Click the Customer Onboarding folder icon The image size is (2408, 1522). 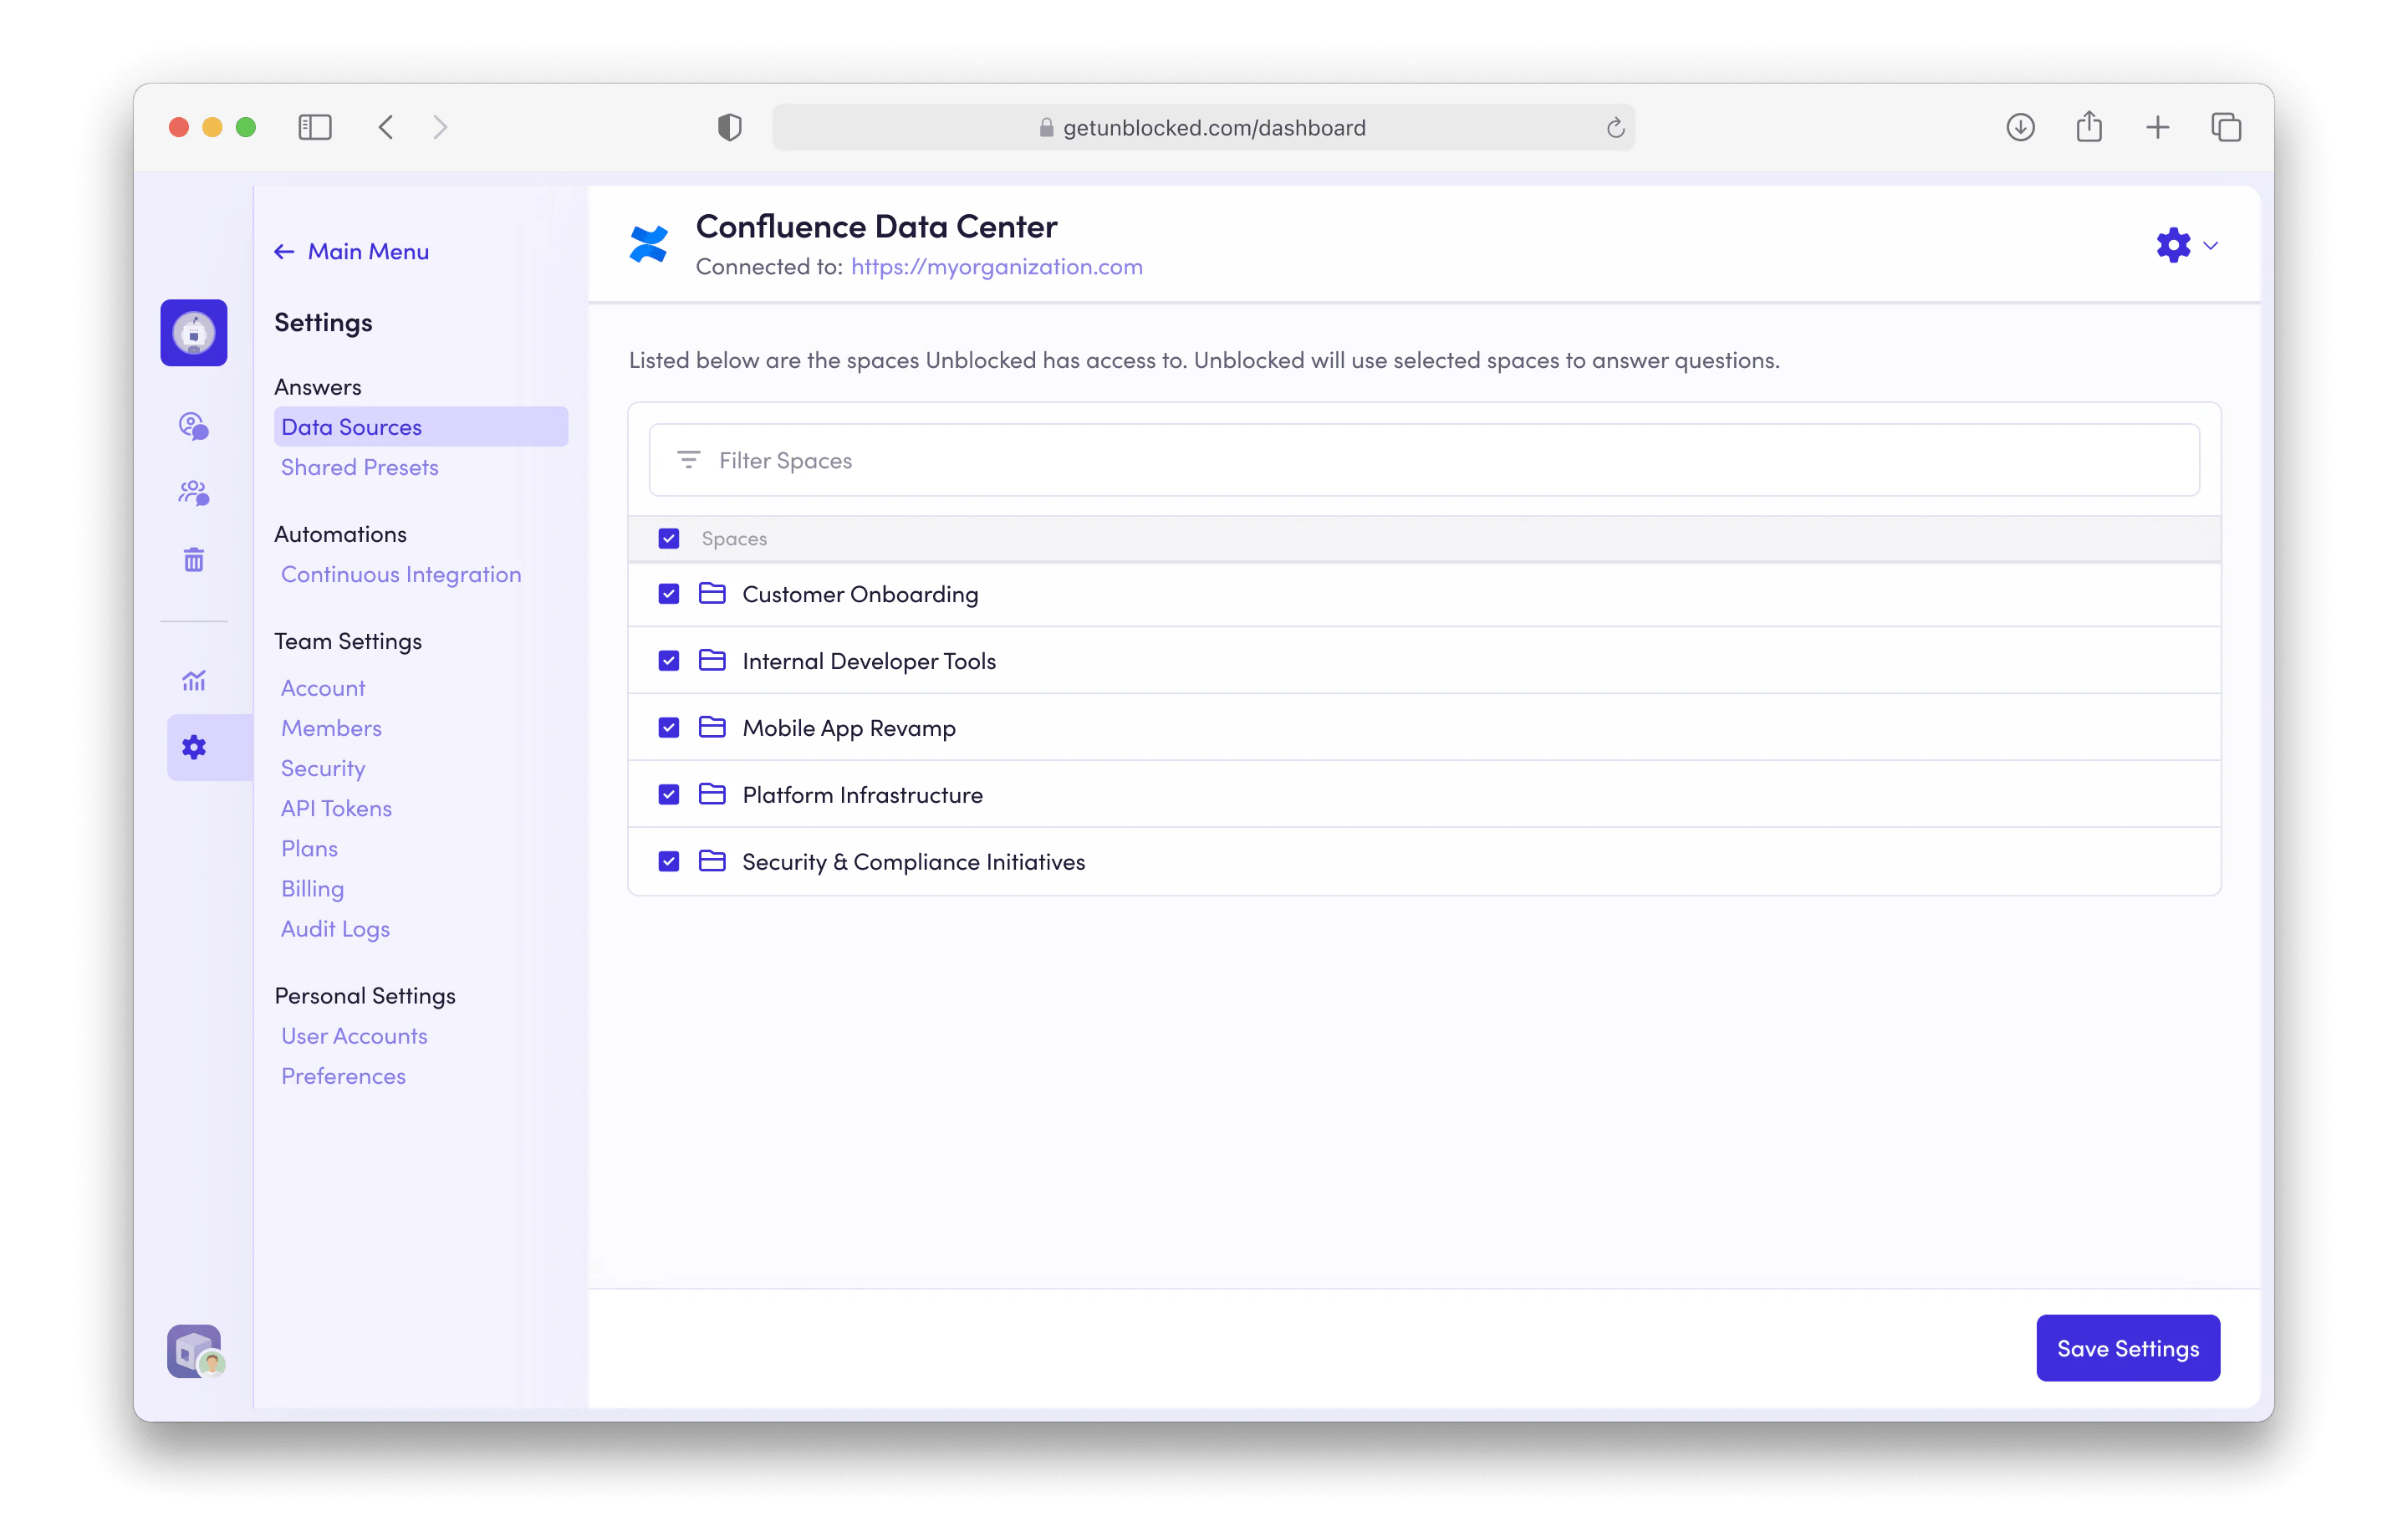[x=712, y=593]
